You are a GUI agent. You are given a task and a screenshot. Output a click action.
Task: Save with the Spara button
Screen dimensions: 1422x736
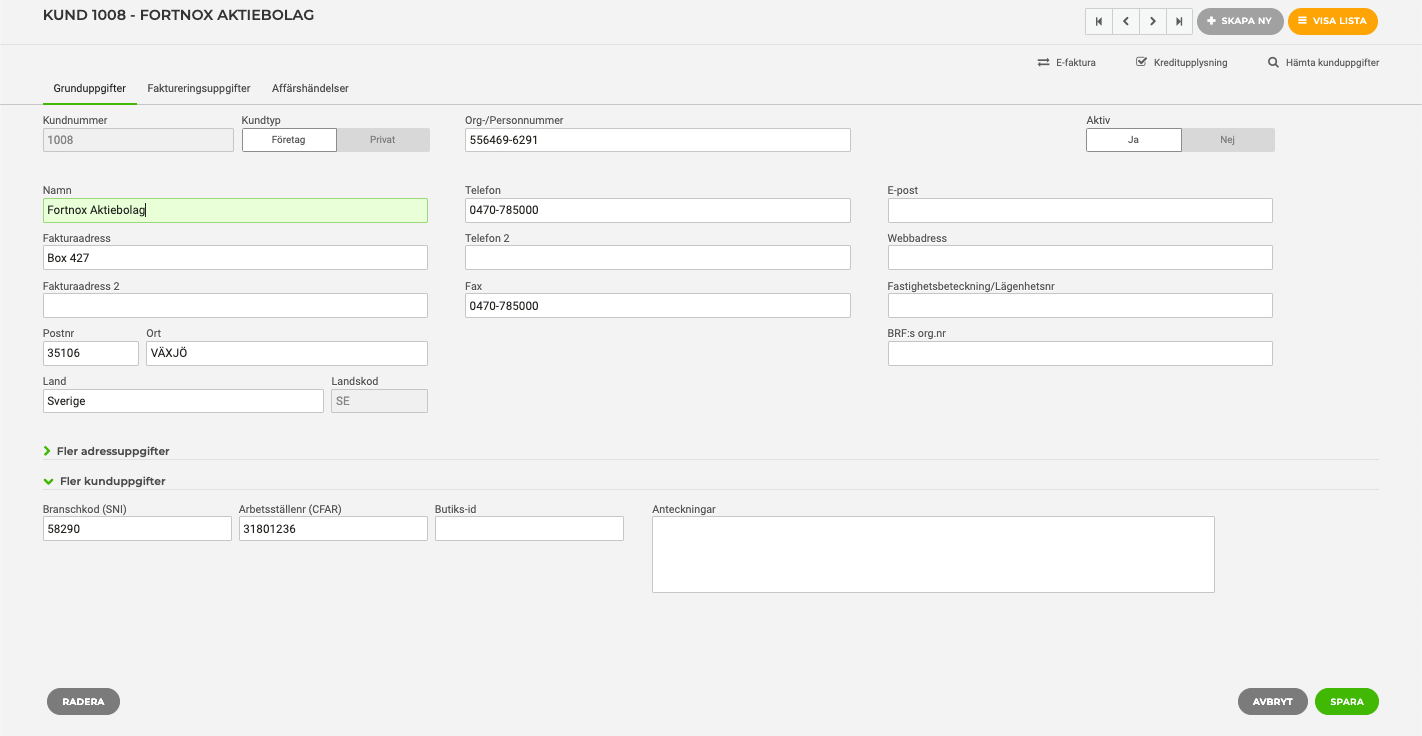pyautogui.click(x=1347, y=702)
